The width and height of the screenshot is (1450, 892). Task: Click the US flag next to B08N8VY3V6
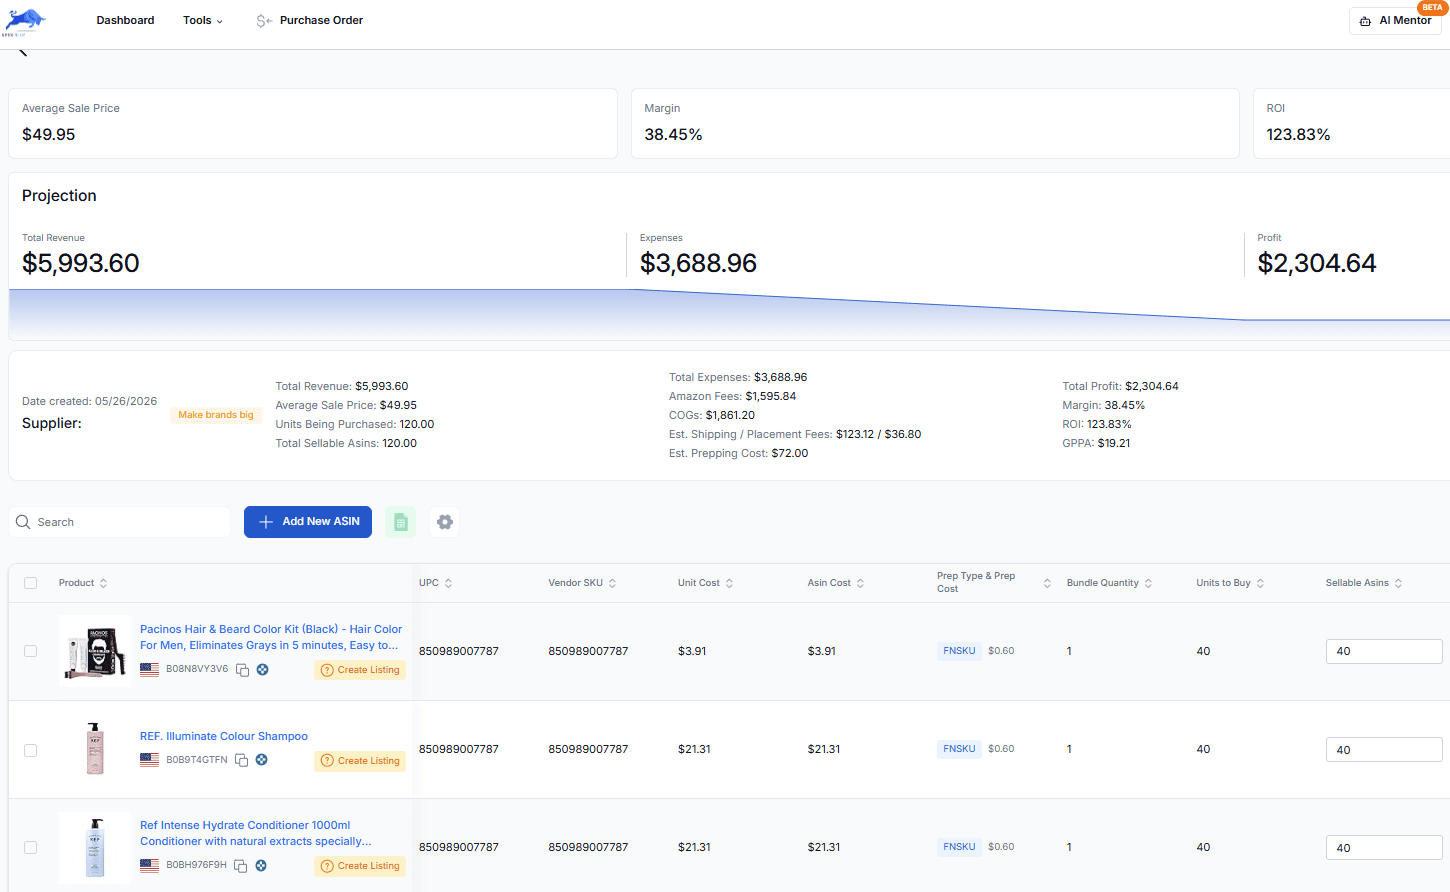(x=149, y=670)
